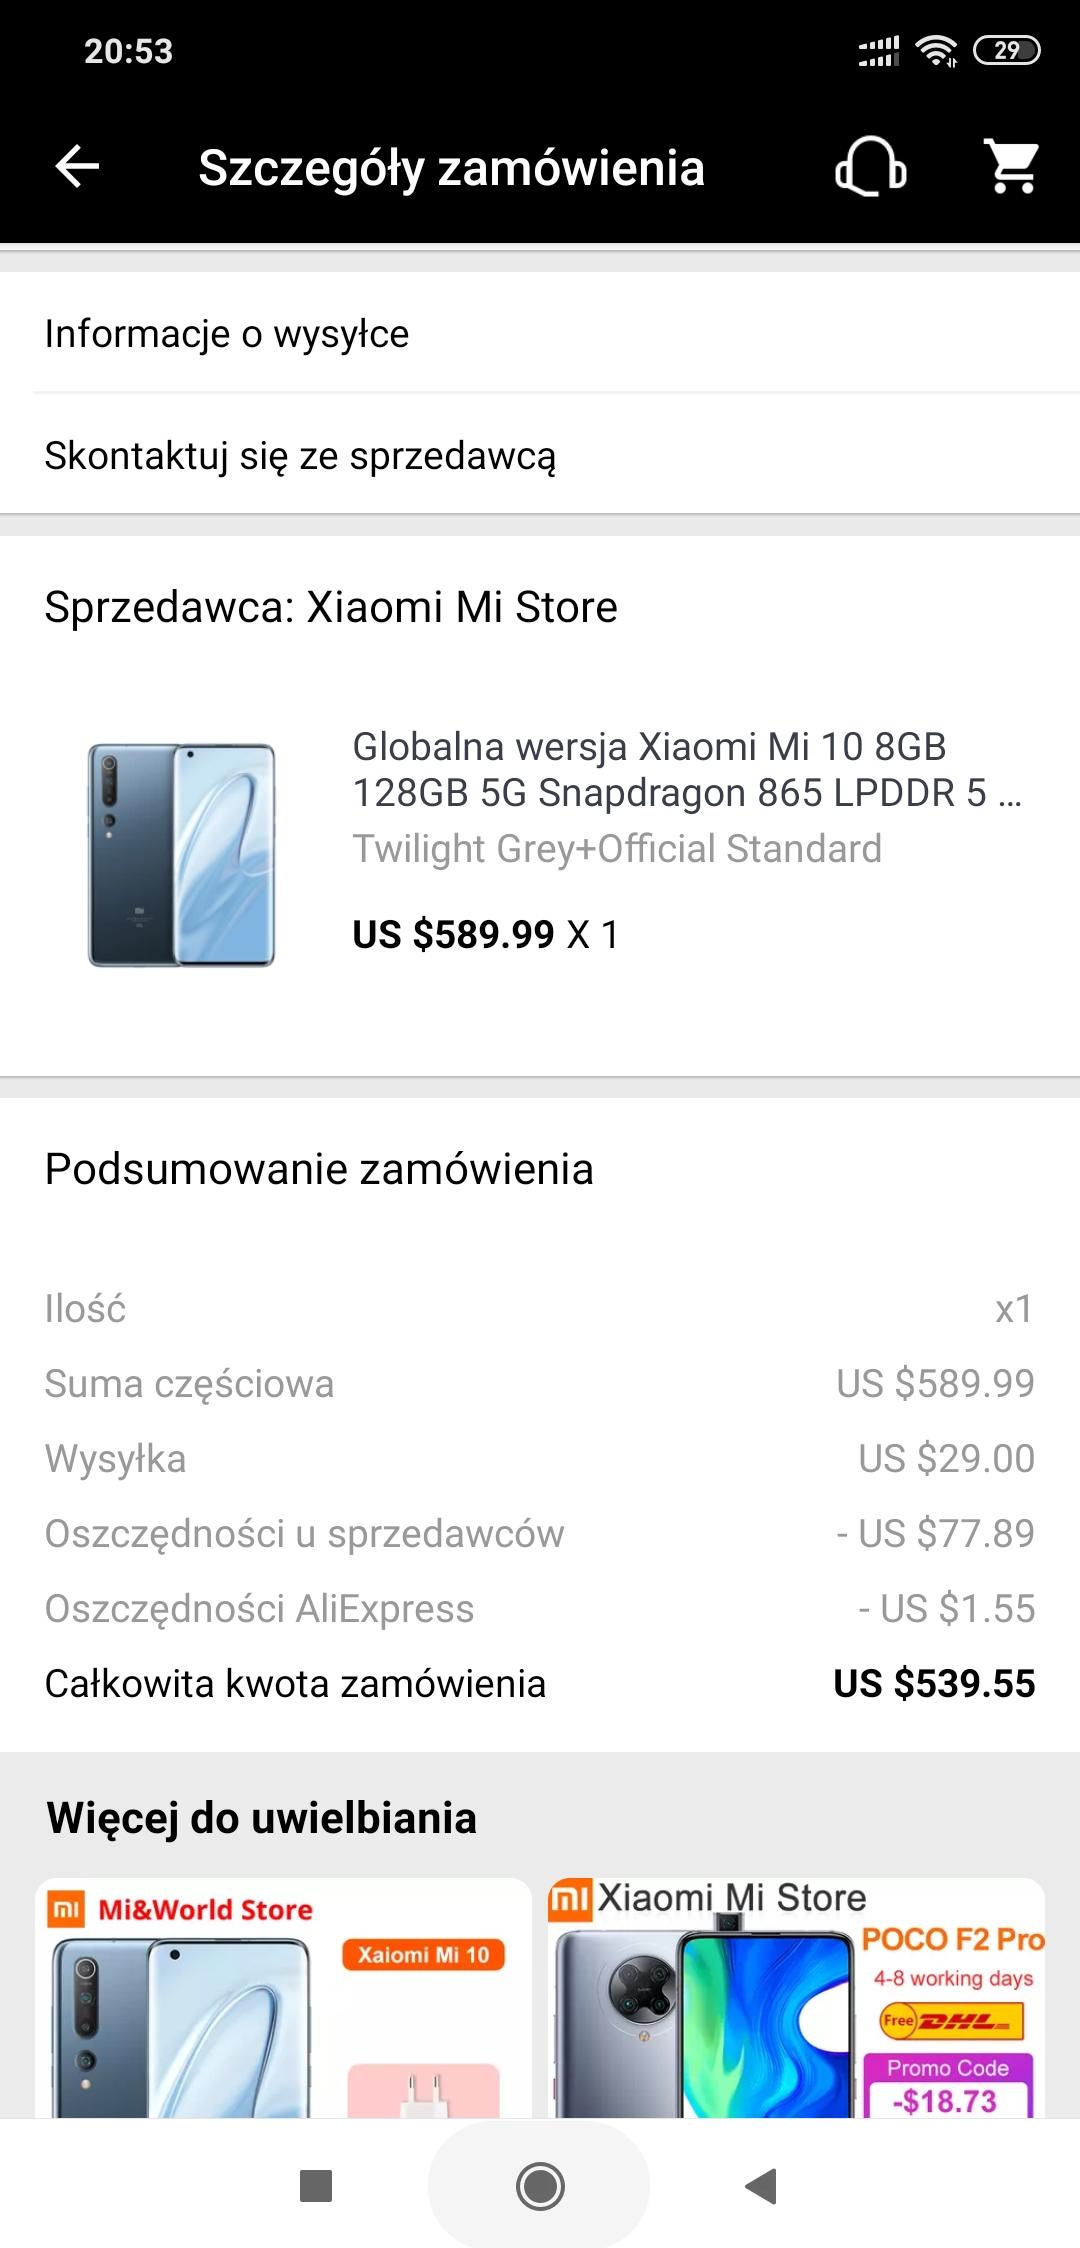Tap the back arrow icon

coord(77,166)
